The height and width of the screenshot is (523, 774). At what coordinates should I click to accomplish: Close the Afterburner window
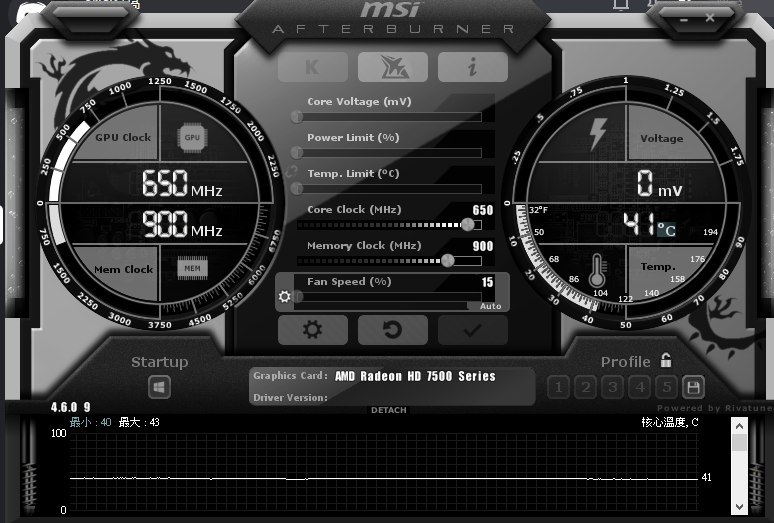(710, 18)
